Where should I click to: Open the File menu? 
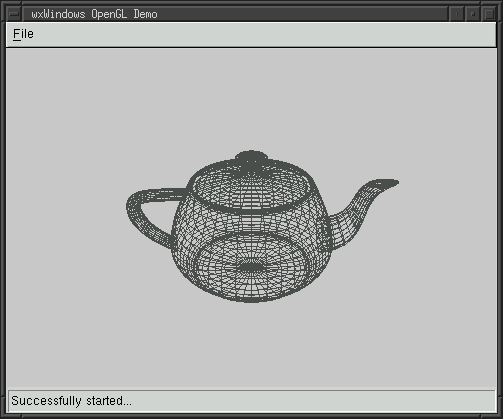click(x=23, y=34)
